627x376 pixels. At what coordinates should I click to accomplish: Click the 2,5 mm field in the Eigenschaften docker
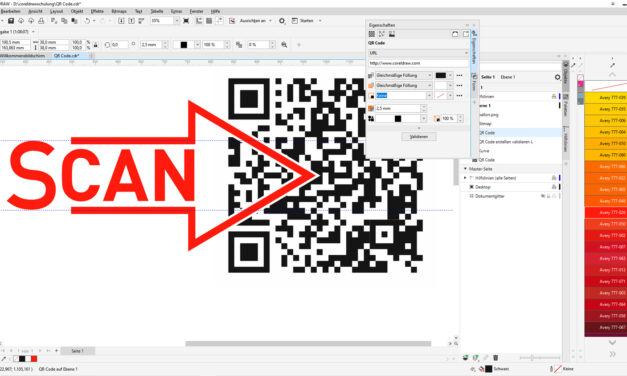(398, 108)
